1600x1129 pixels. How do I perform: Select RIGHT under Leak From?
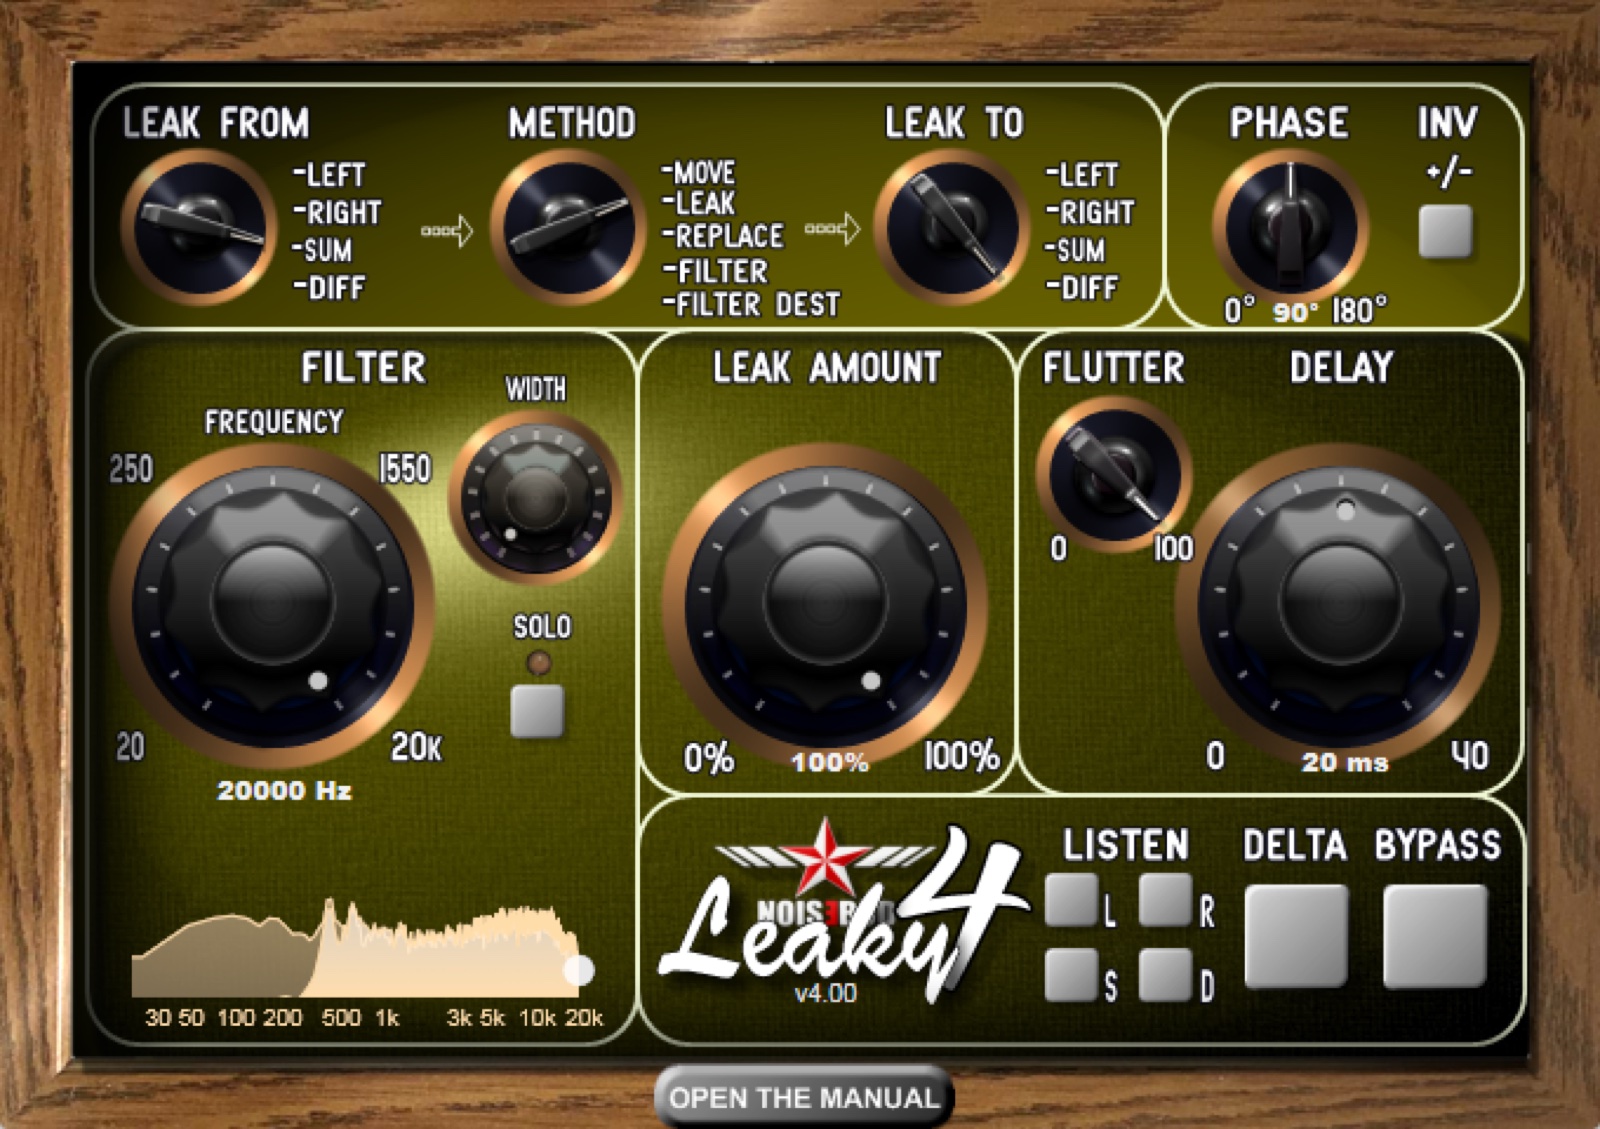point(337,213)
